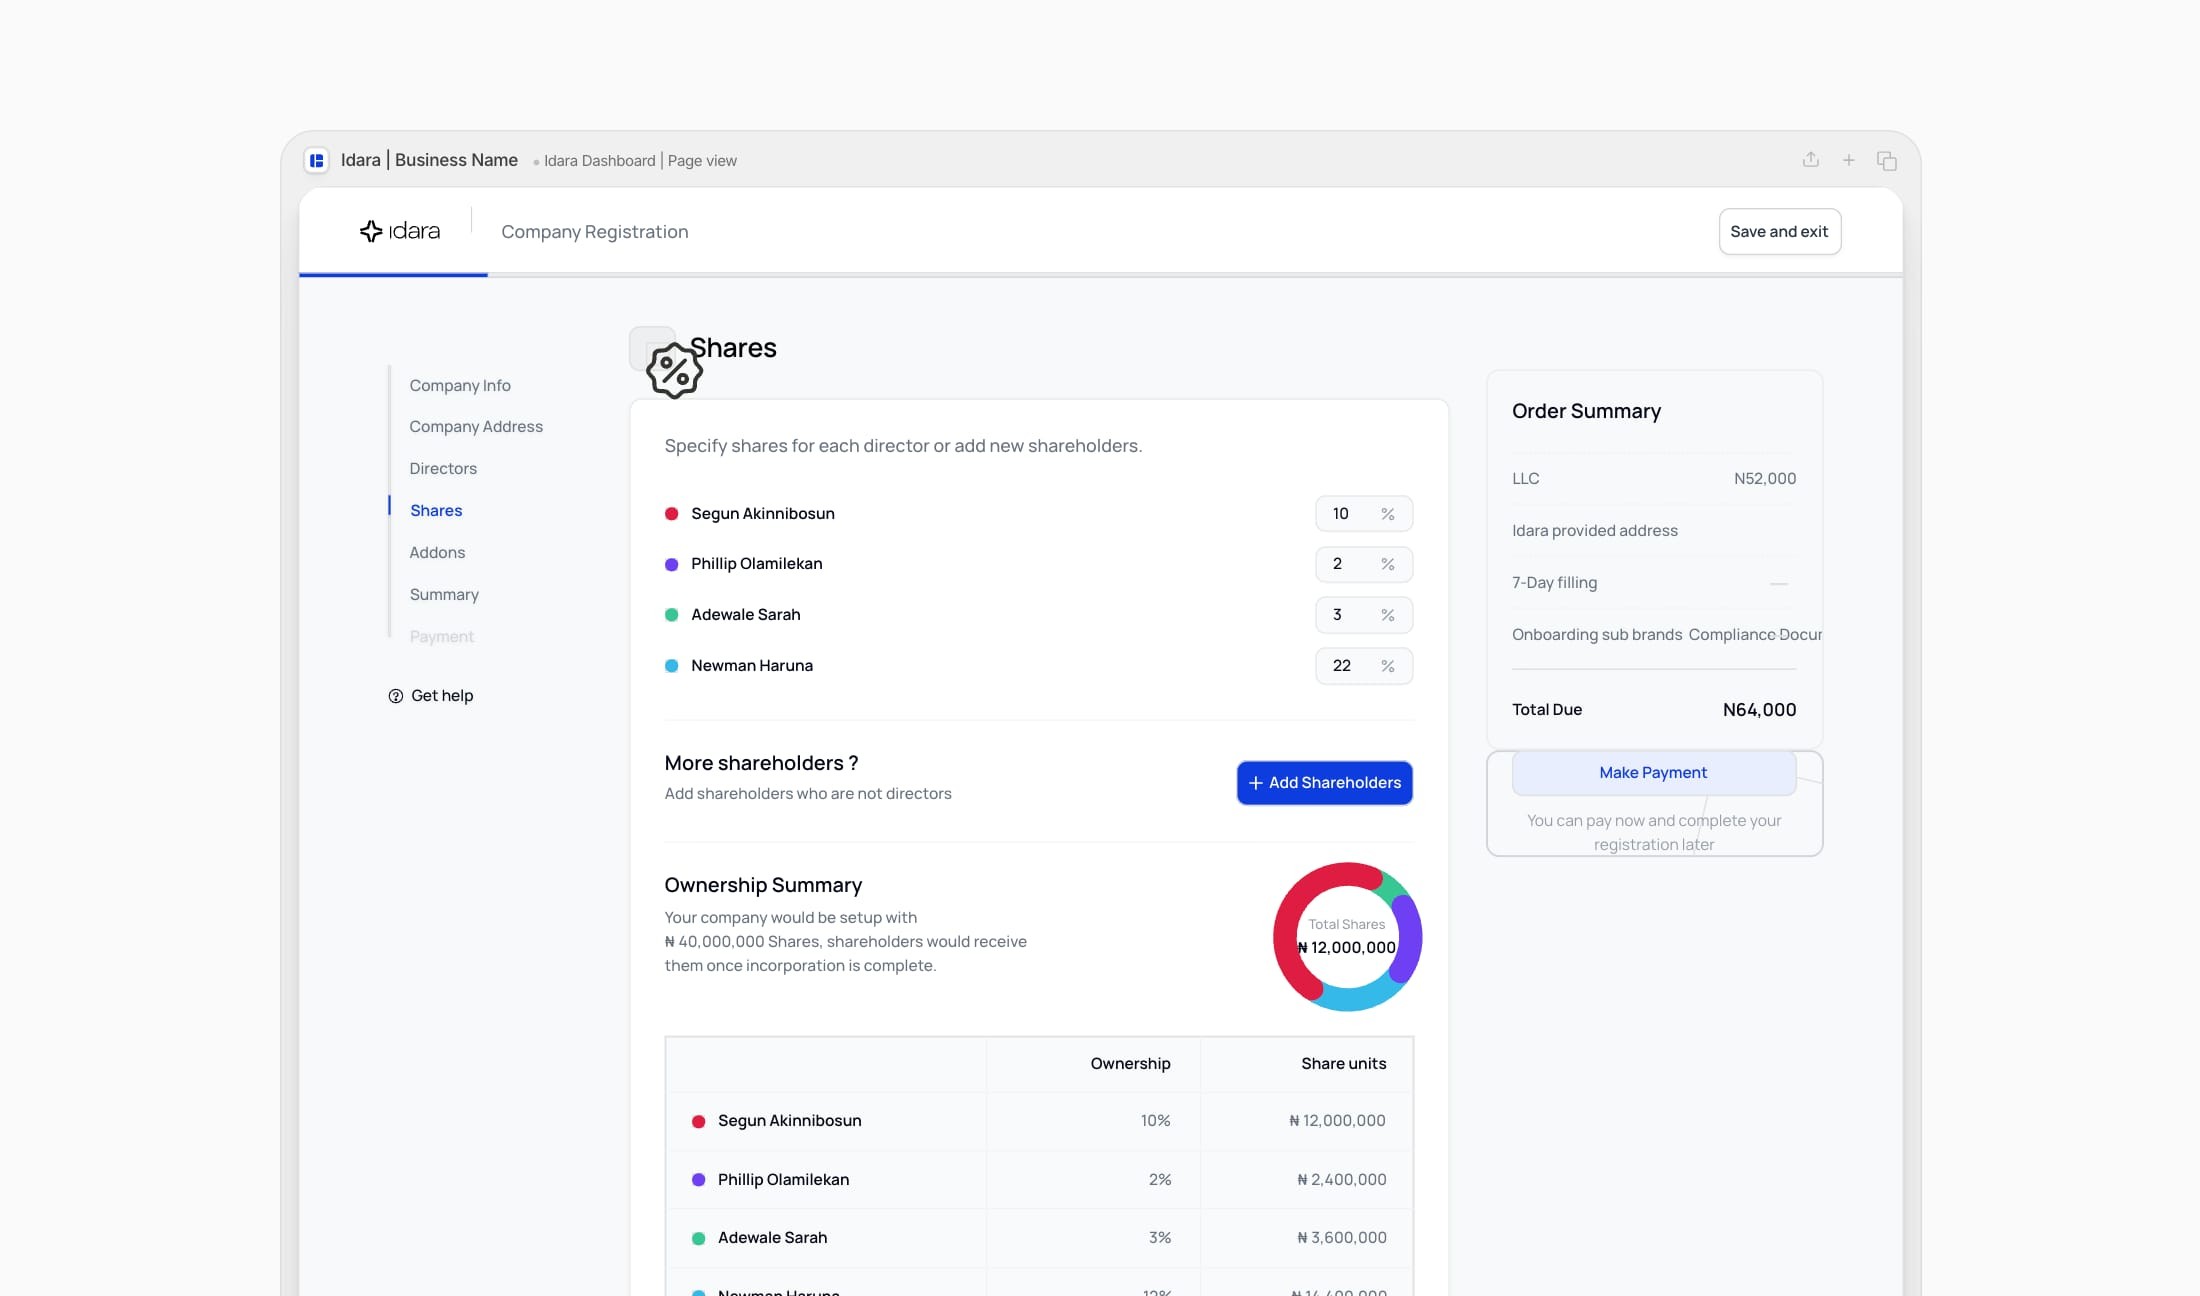Click blue dot beside Newman Haruna input row
This screenshot has height=1296, width=2200.
pyautogui.click(x=672, y=666)
